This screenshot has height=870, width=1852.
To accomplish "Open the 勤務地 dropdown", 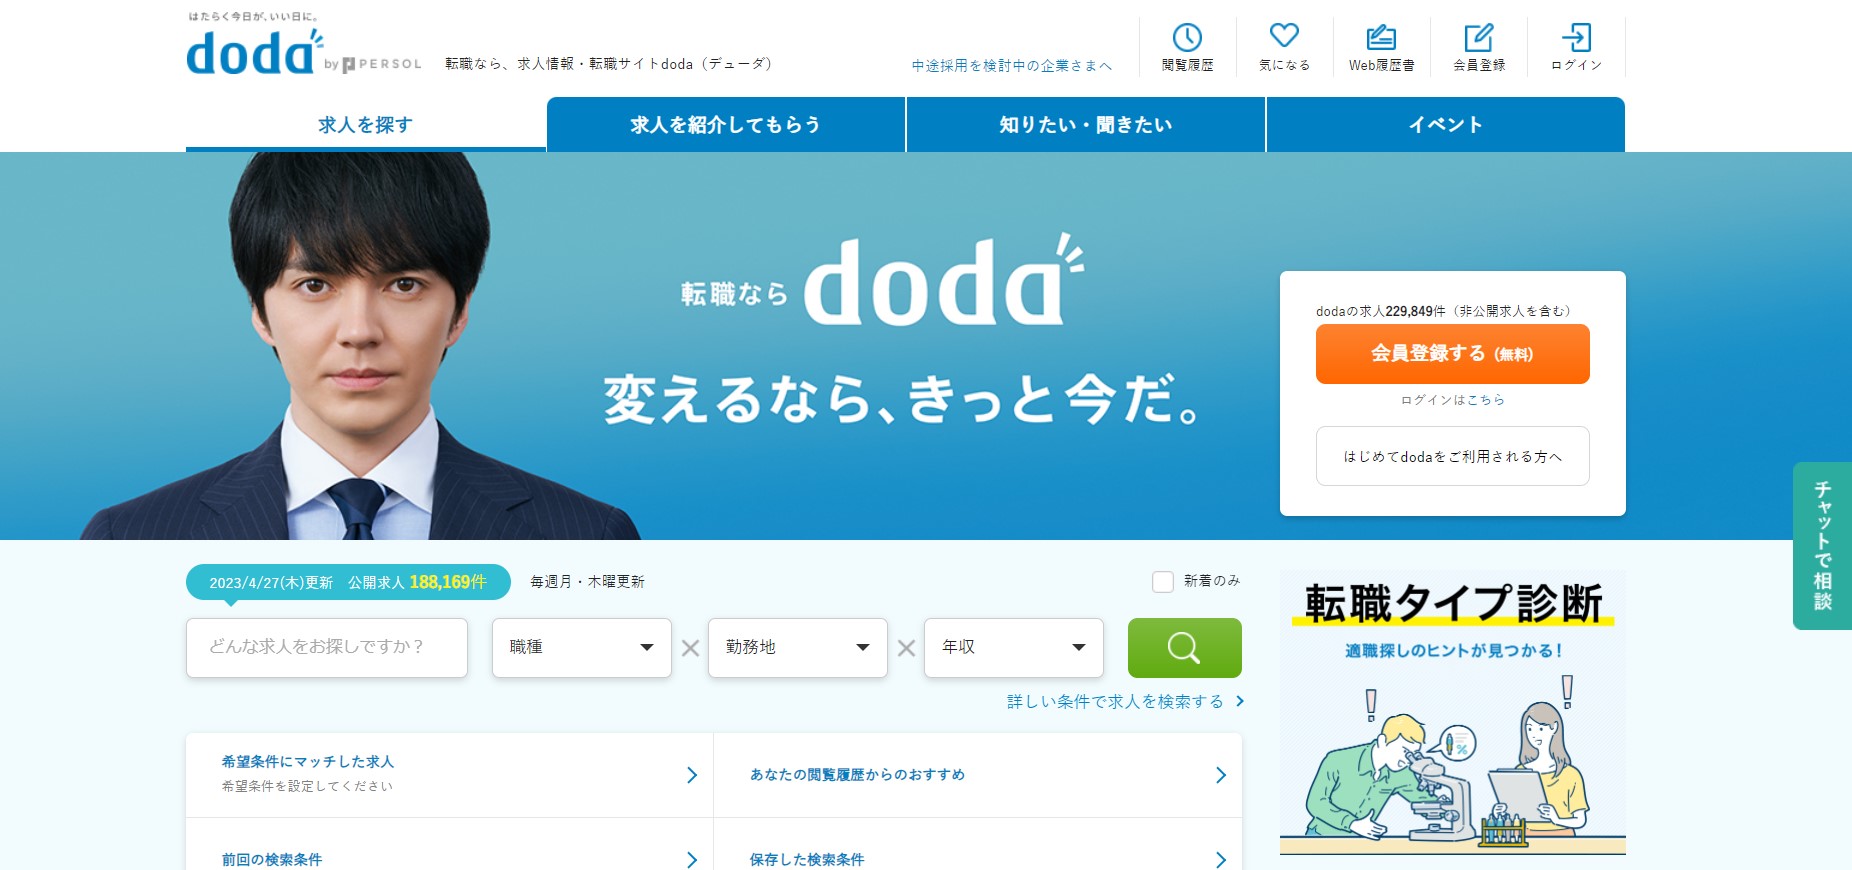I will point(798,648).
